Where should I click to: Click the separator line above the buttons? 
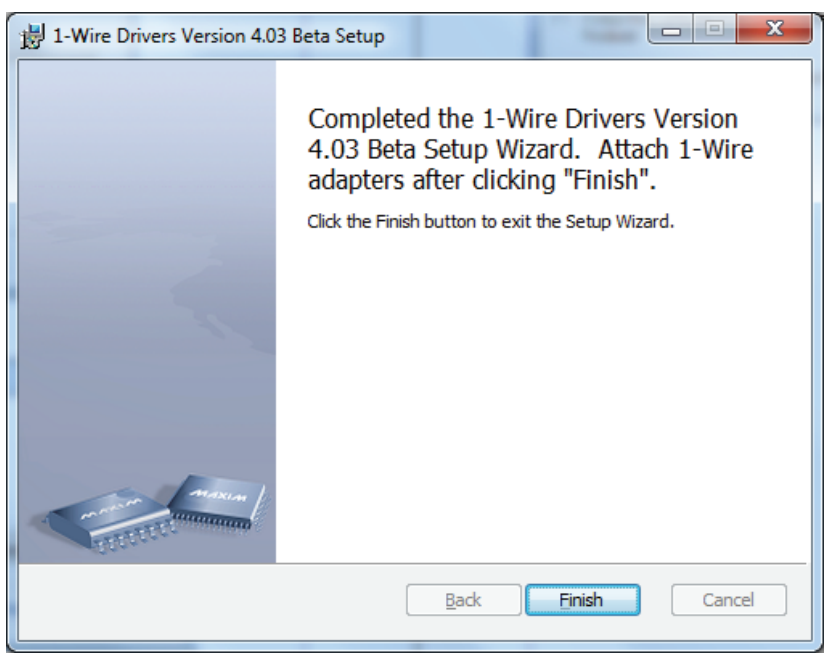point(540,563)
